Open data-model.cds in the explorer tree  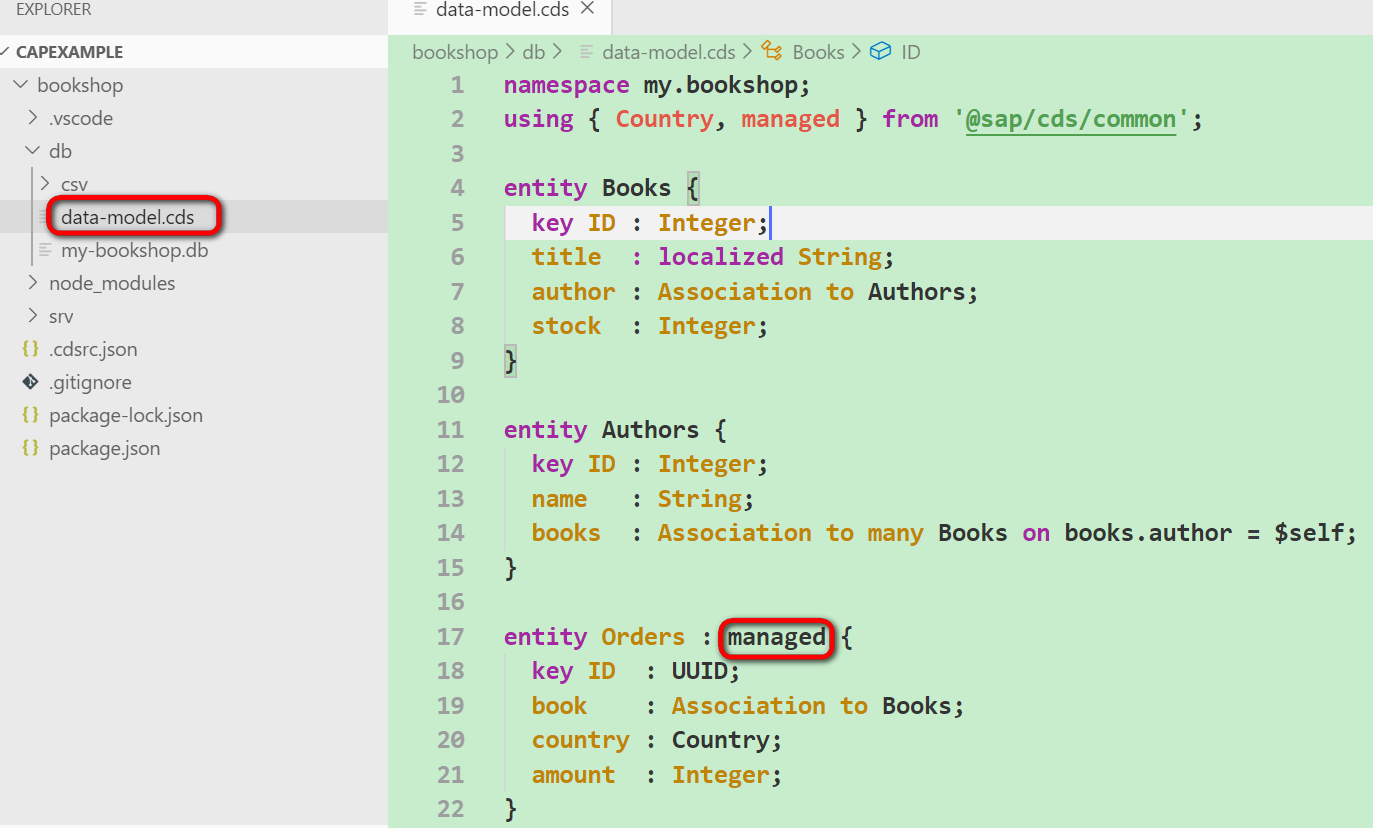click(127, 217)
